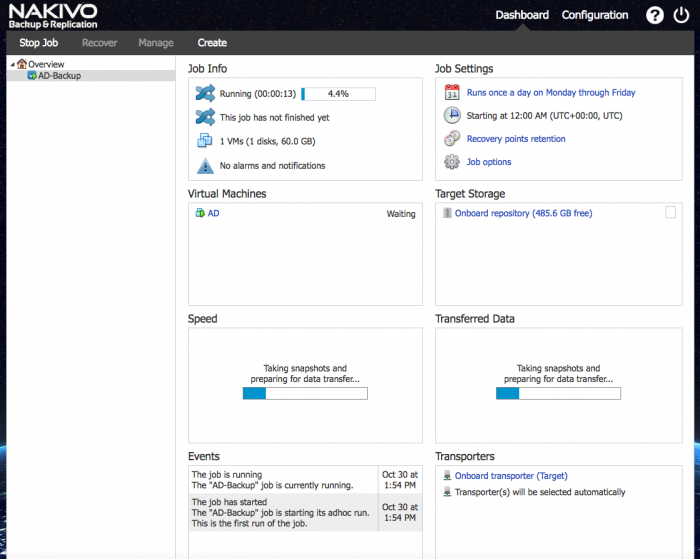Screen dimensions: 700x559
Task: Click 'No alarms and notifications' text
Action: pyautogui.click(x=272, y=166)
